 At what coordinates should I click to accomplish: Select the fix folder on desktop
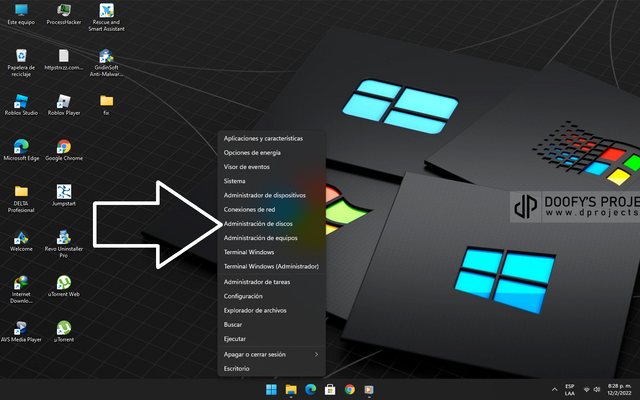click(106, 105)
